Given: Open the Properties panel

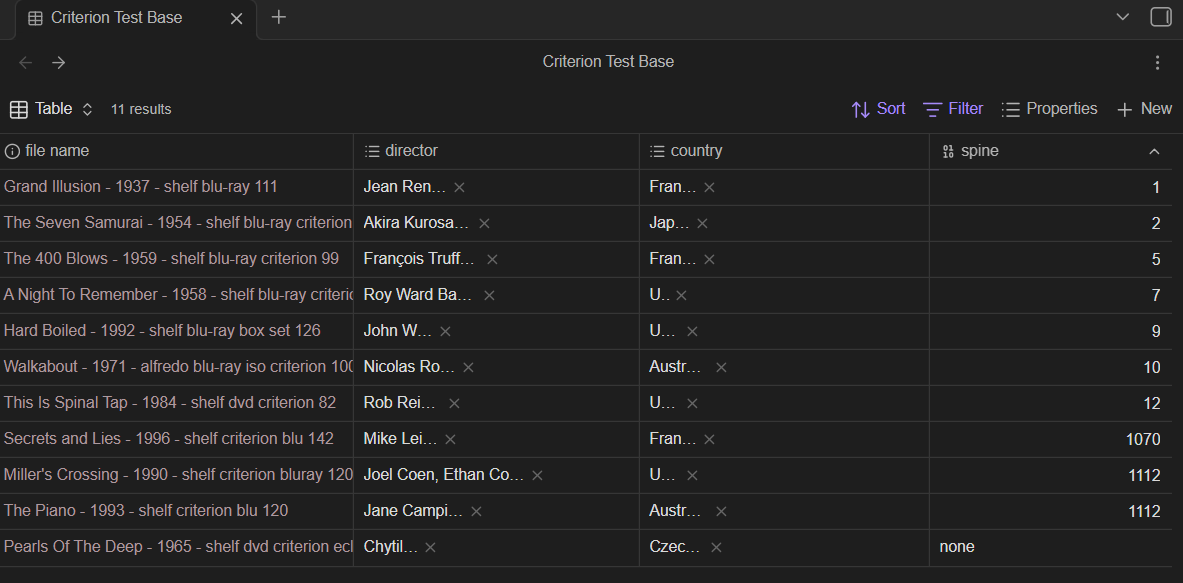Looking at the screenshot, I should click(x=1049, y=109).
